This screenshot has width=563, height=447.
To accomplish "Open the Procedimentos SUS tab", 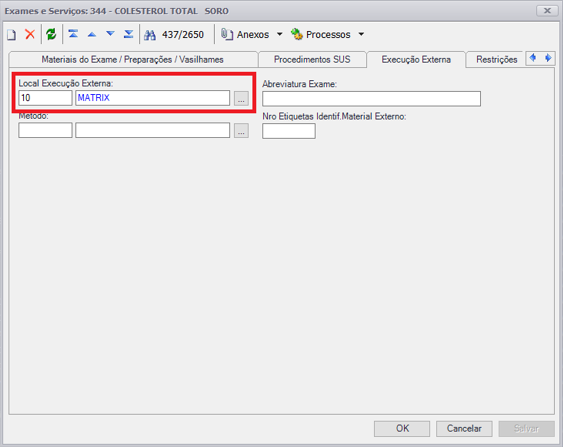I will tap(312, 60).
